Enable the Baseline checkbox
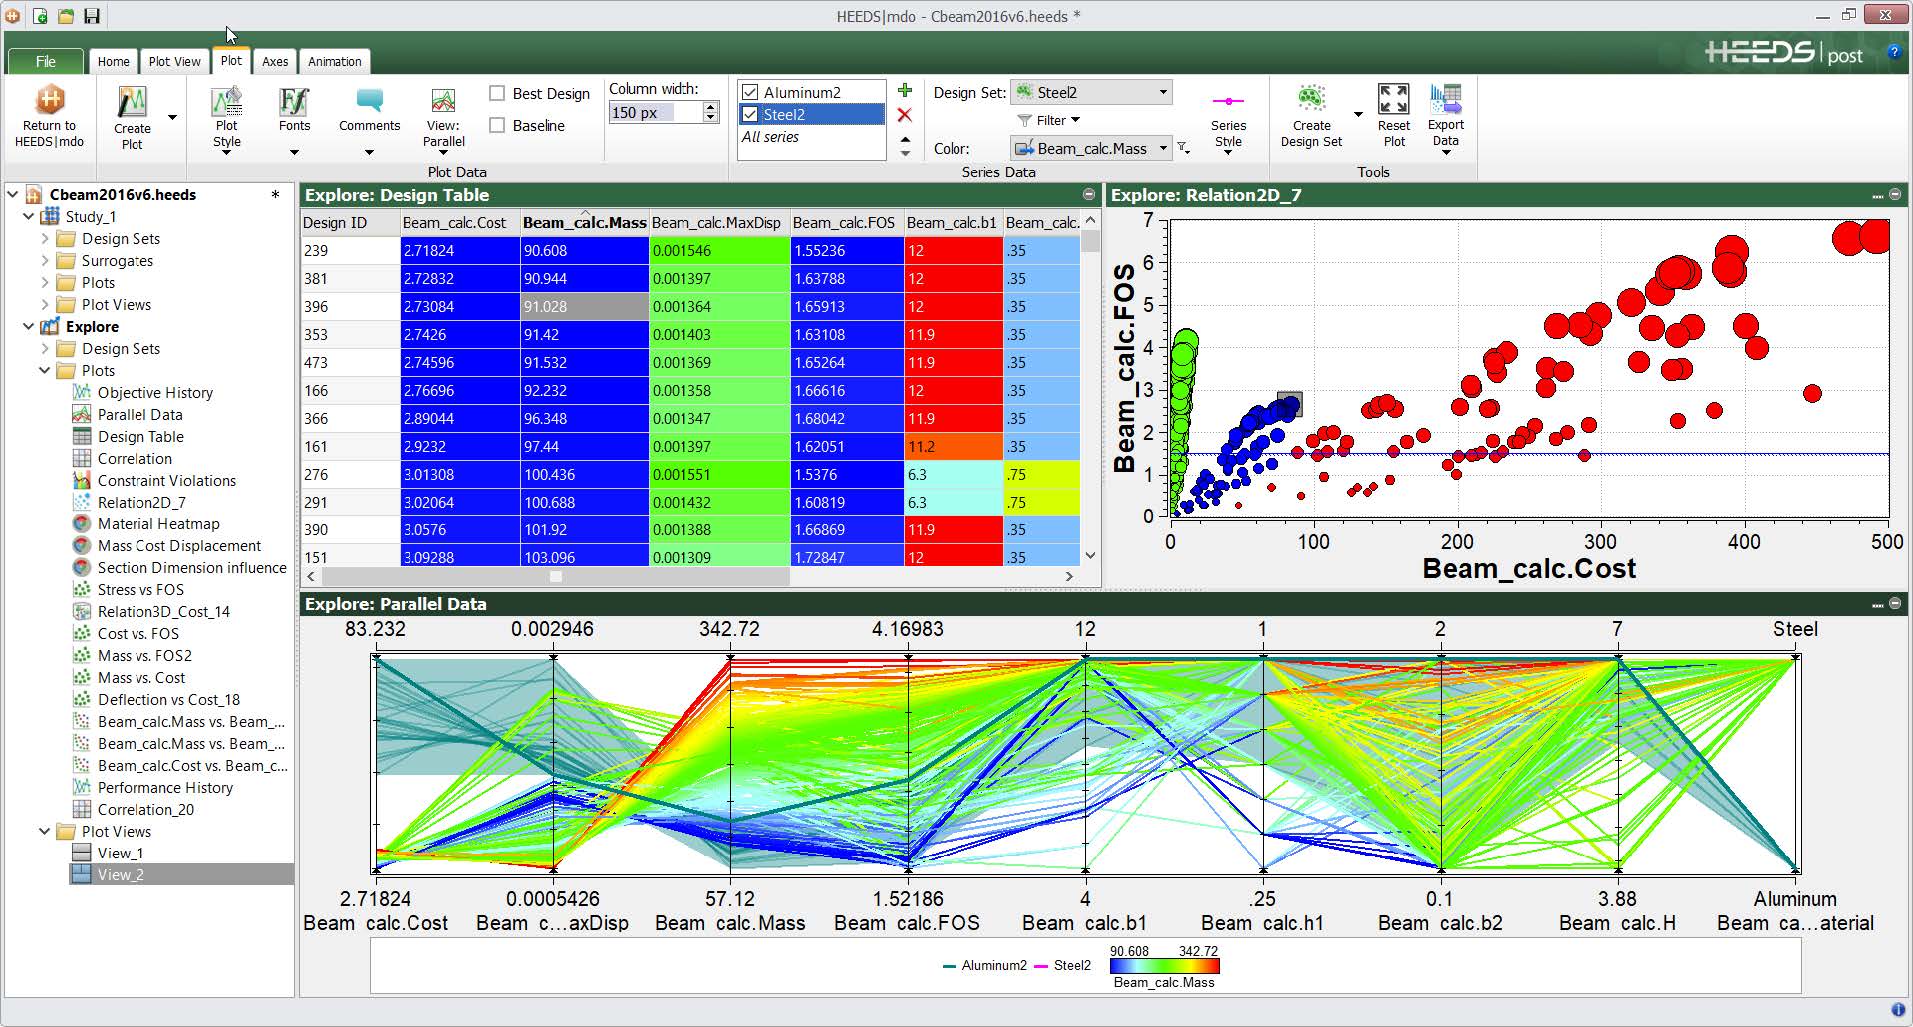The image size is (1913, 1027). pyautogui.click(x=497, y=125)
